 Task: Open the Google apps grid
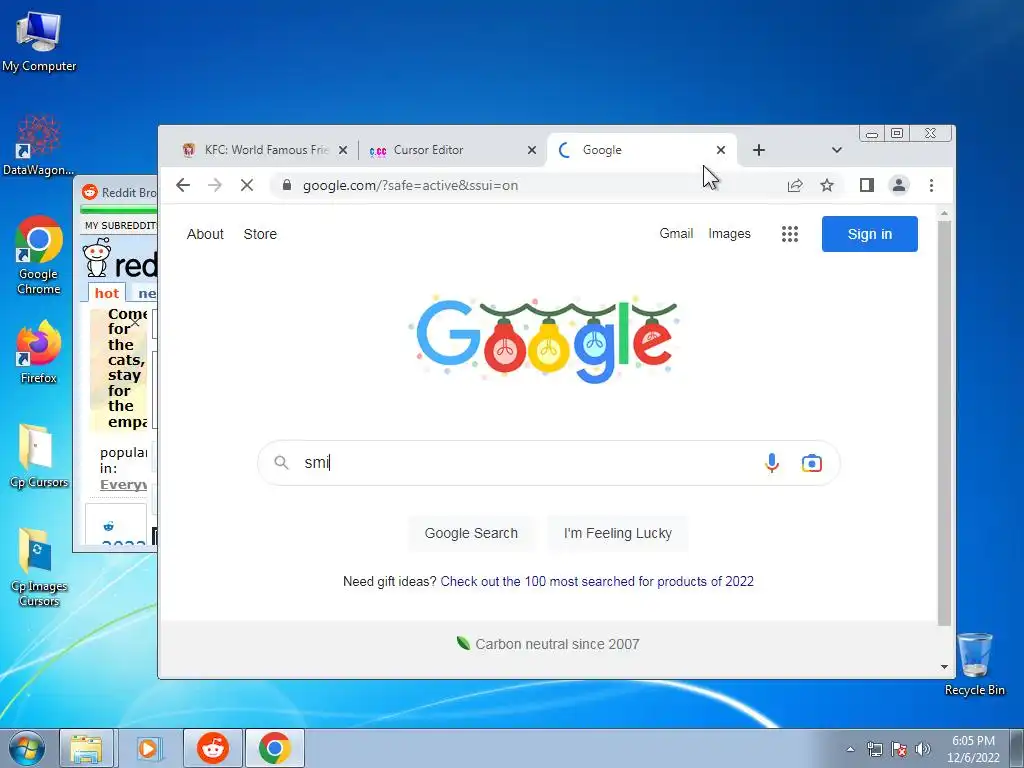point(790,234)
